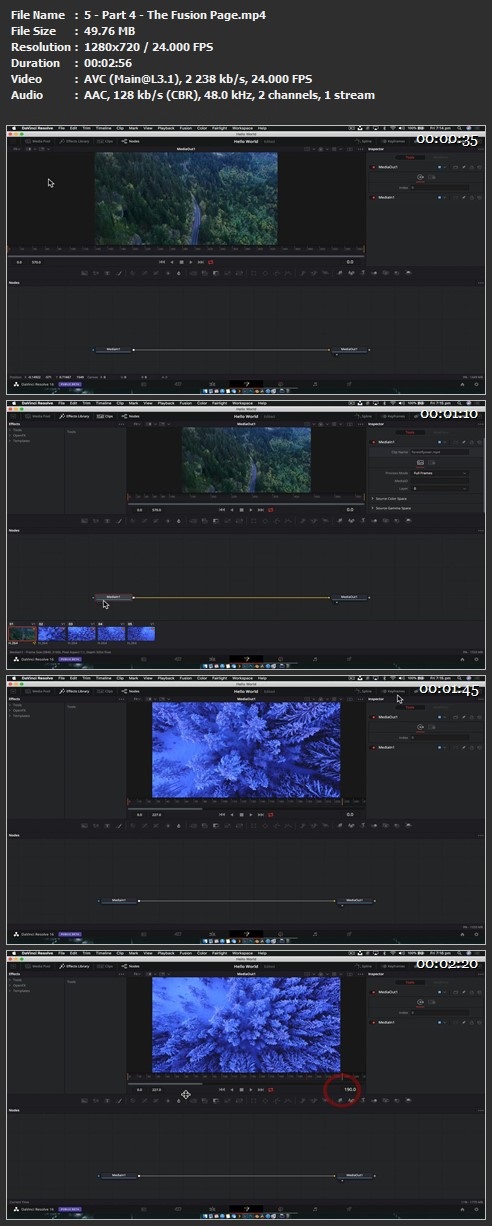
Task: Click play forward icon in the 00:00:35 frame
Action: click(191, 261)
